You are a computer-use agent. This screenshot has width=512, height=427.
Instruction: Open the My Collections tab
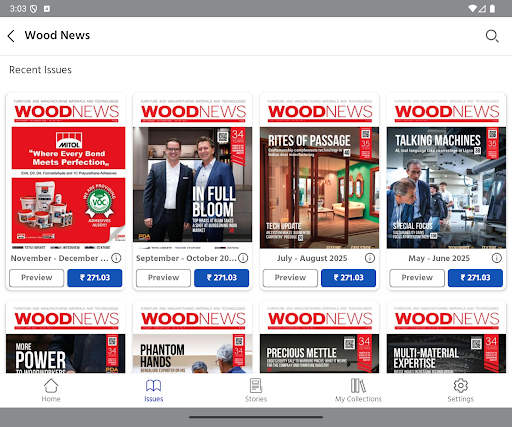(x=358, y=390)
